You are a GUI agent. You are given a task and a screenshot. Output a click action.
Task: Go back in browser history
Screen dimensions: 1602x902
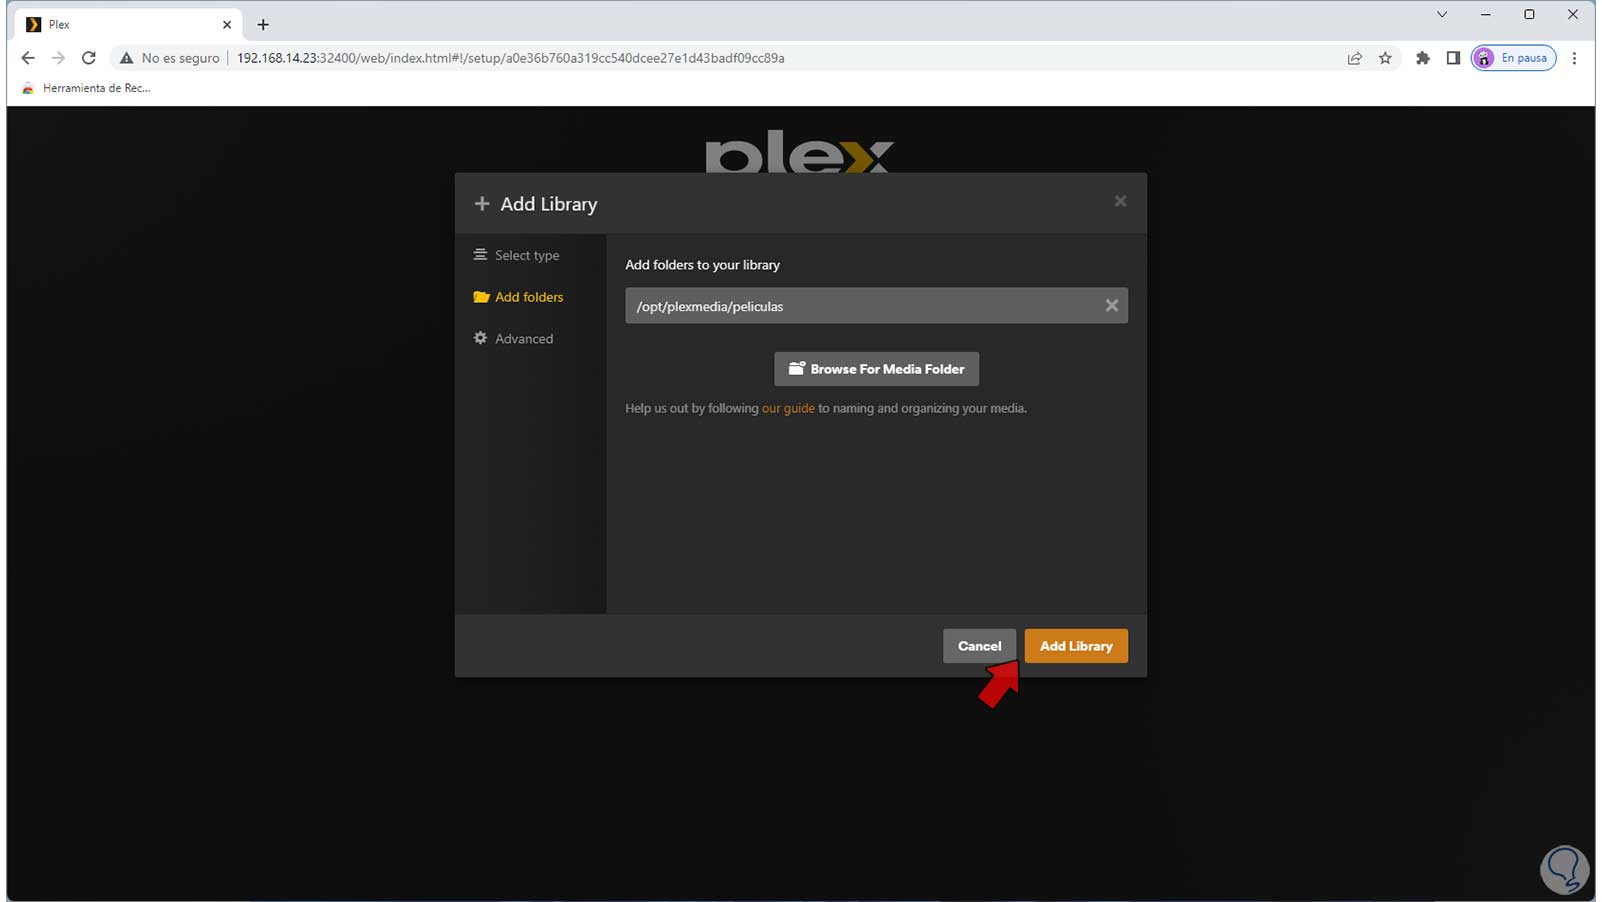click(28, 58)
